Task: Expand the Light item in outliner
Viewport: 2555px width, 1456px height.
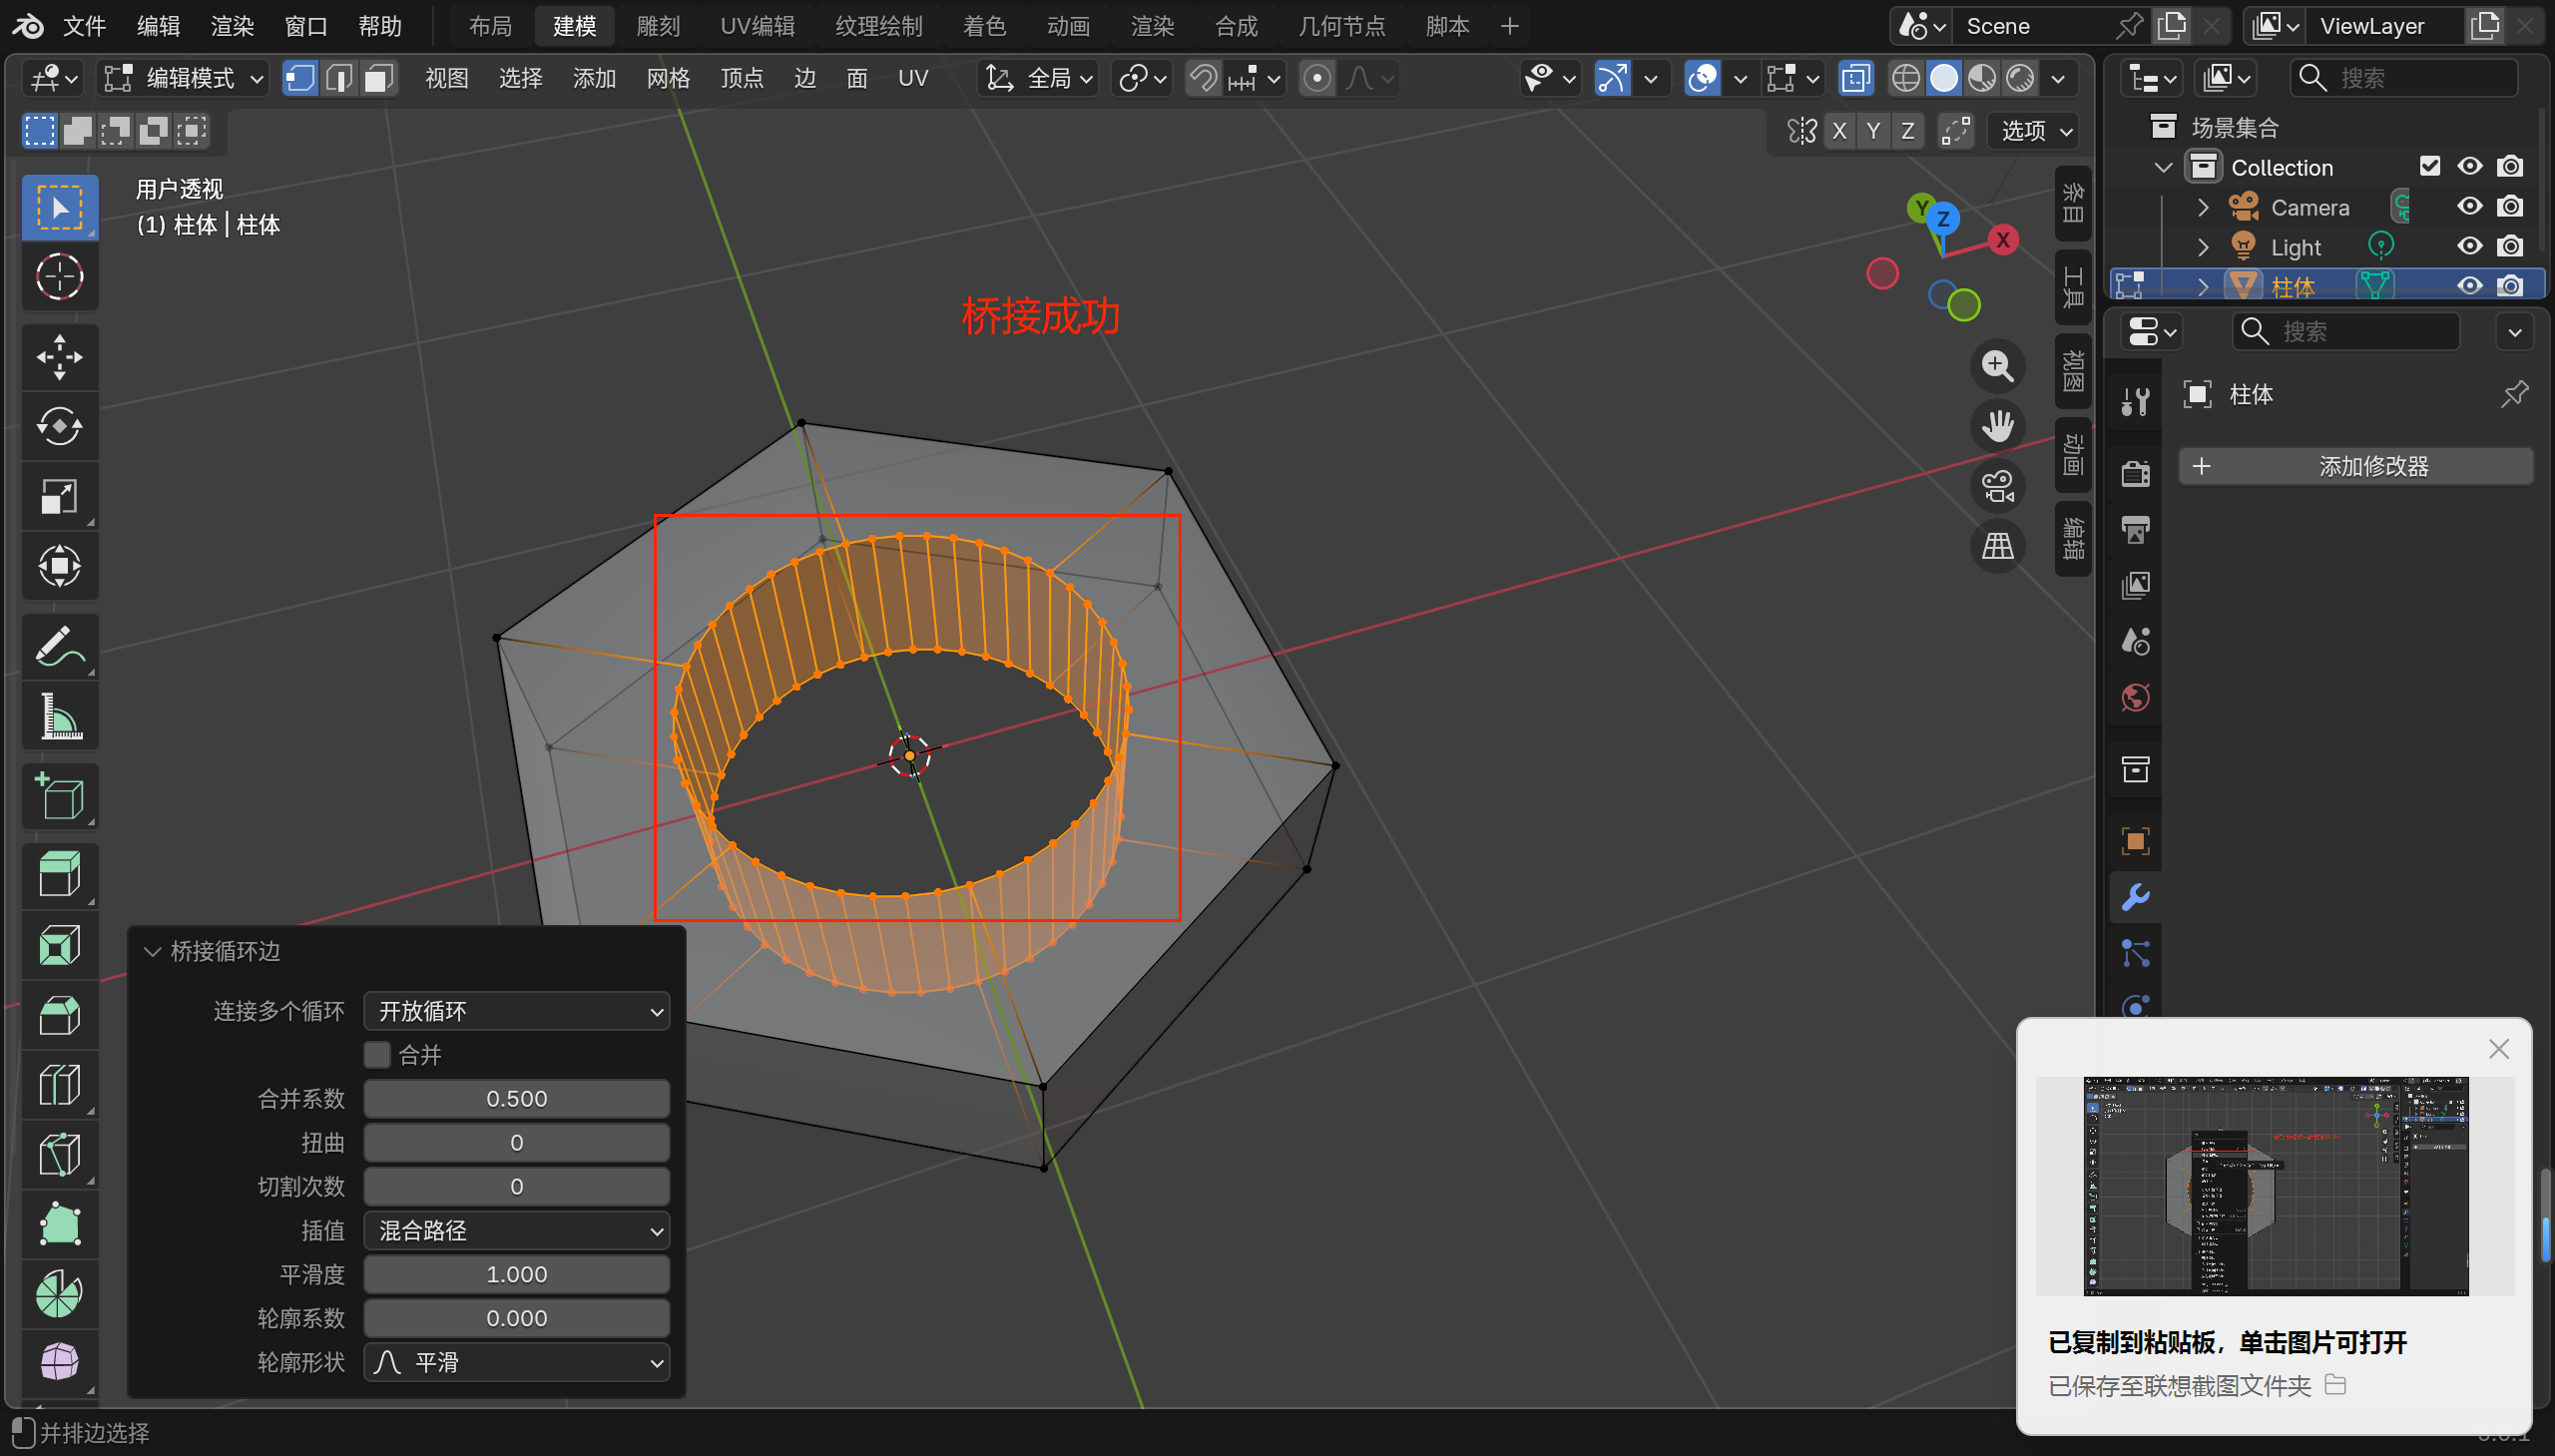Action: [x=2203, y=247]
